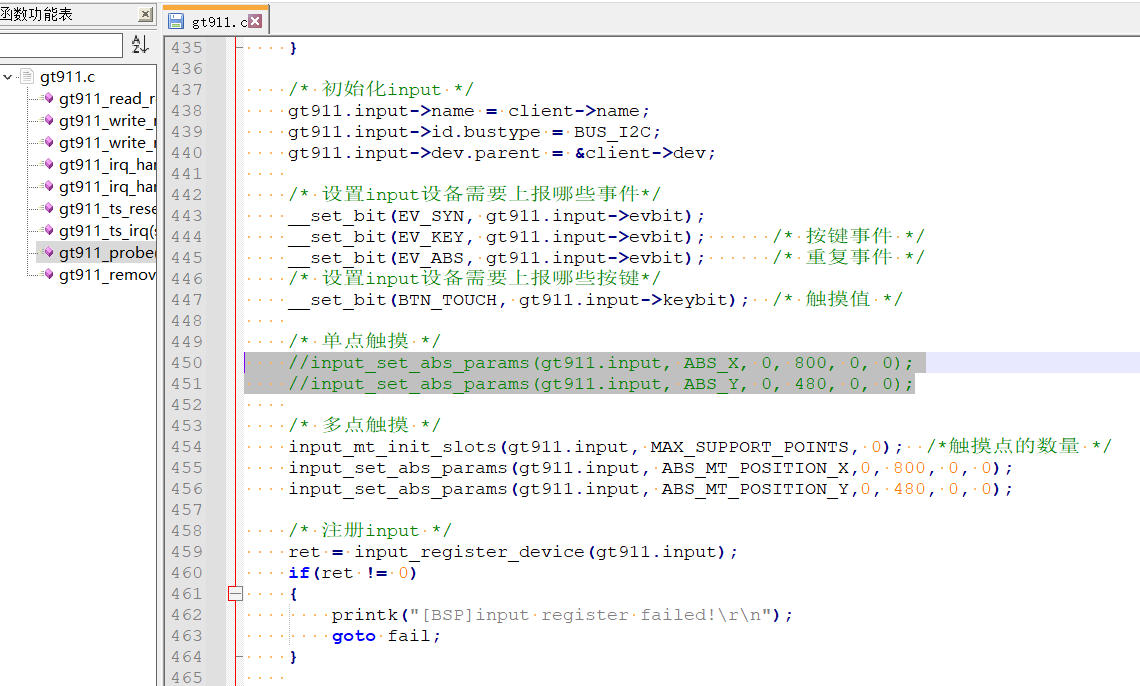Click the '触摸值' comment
Screen dimensions: 1140x686
coord(838,299)
